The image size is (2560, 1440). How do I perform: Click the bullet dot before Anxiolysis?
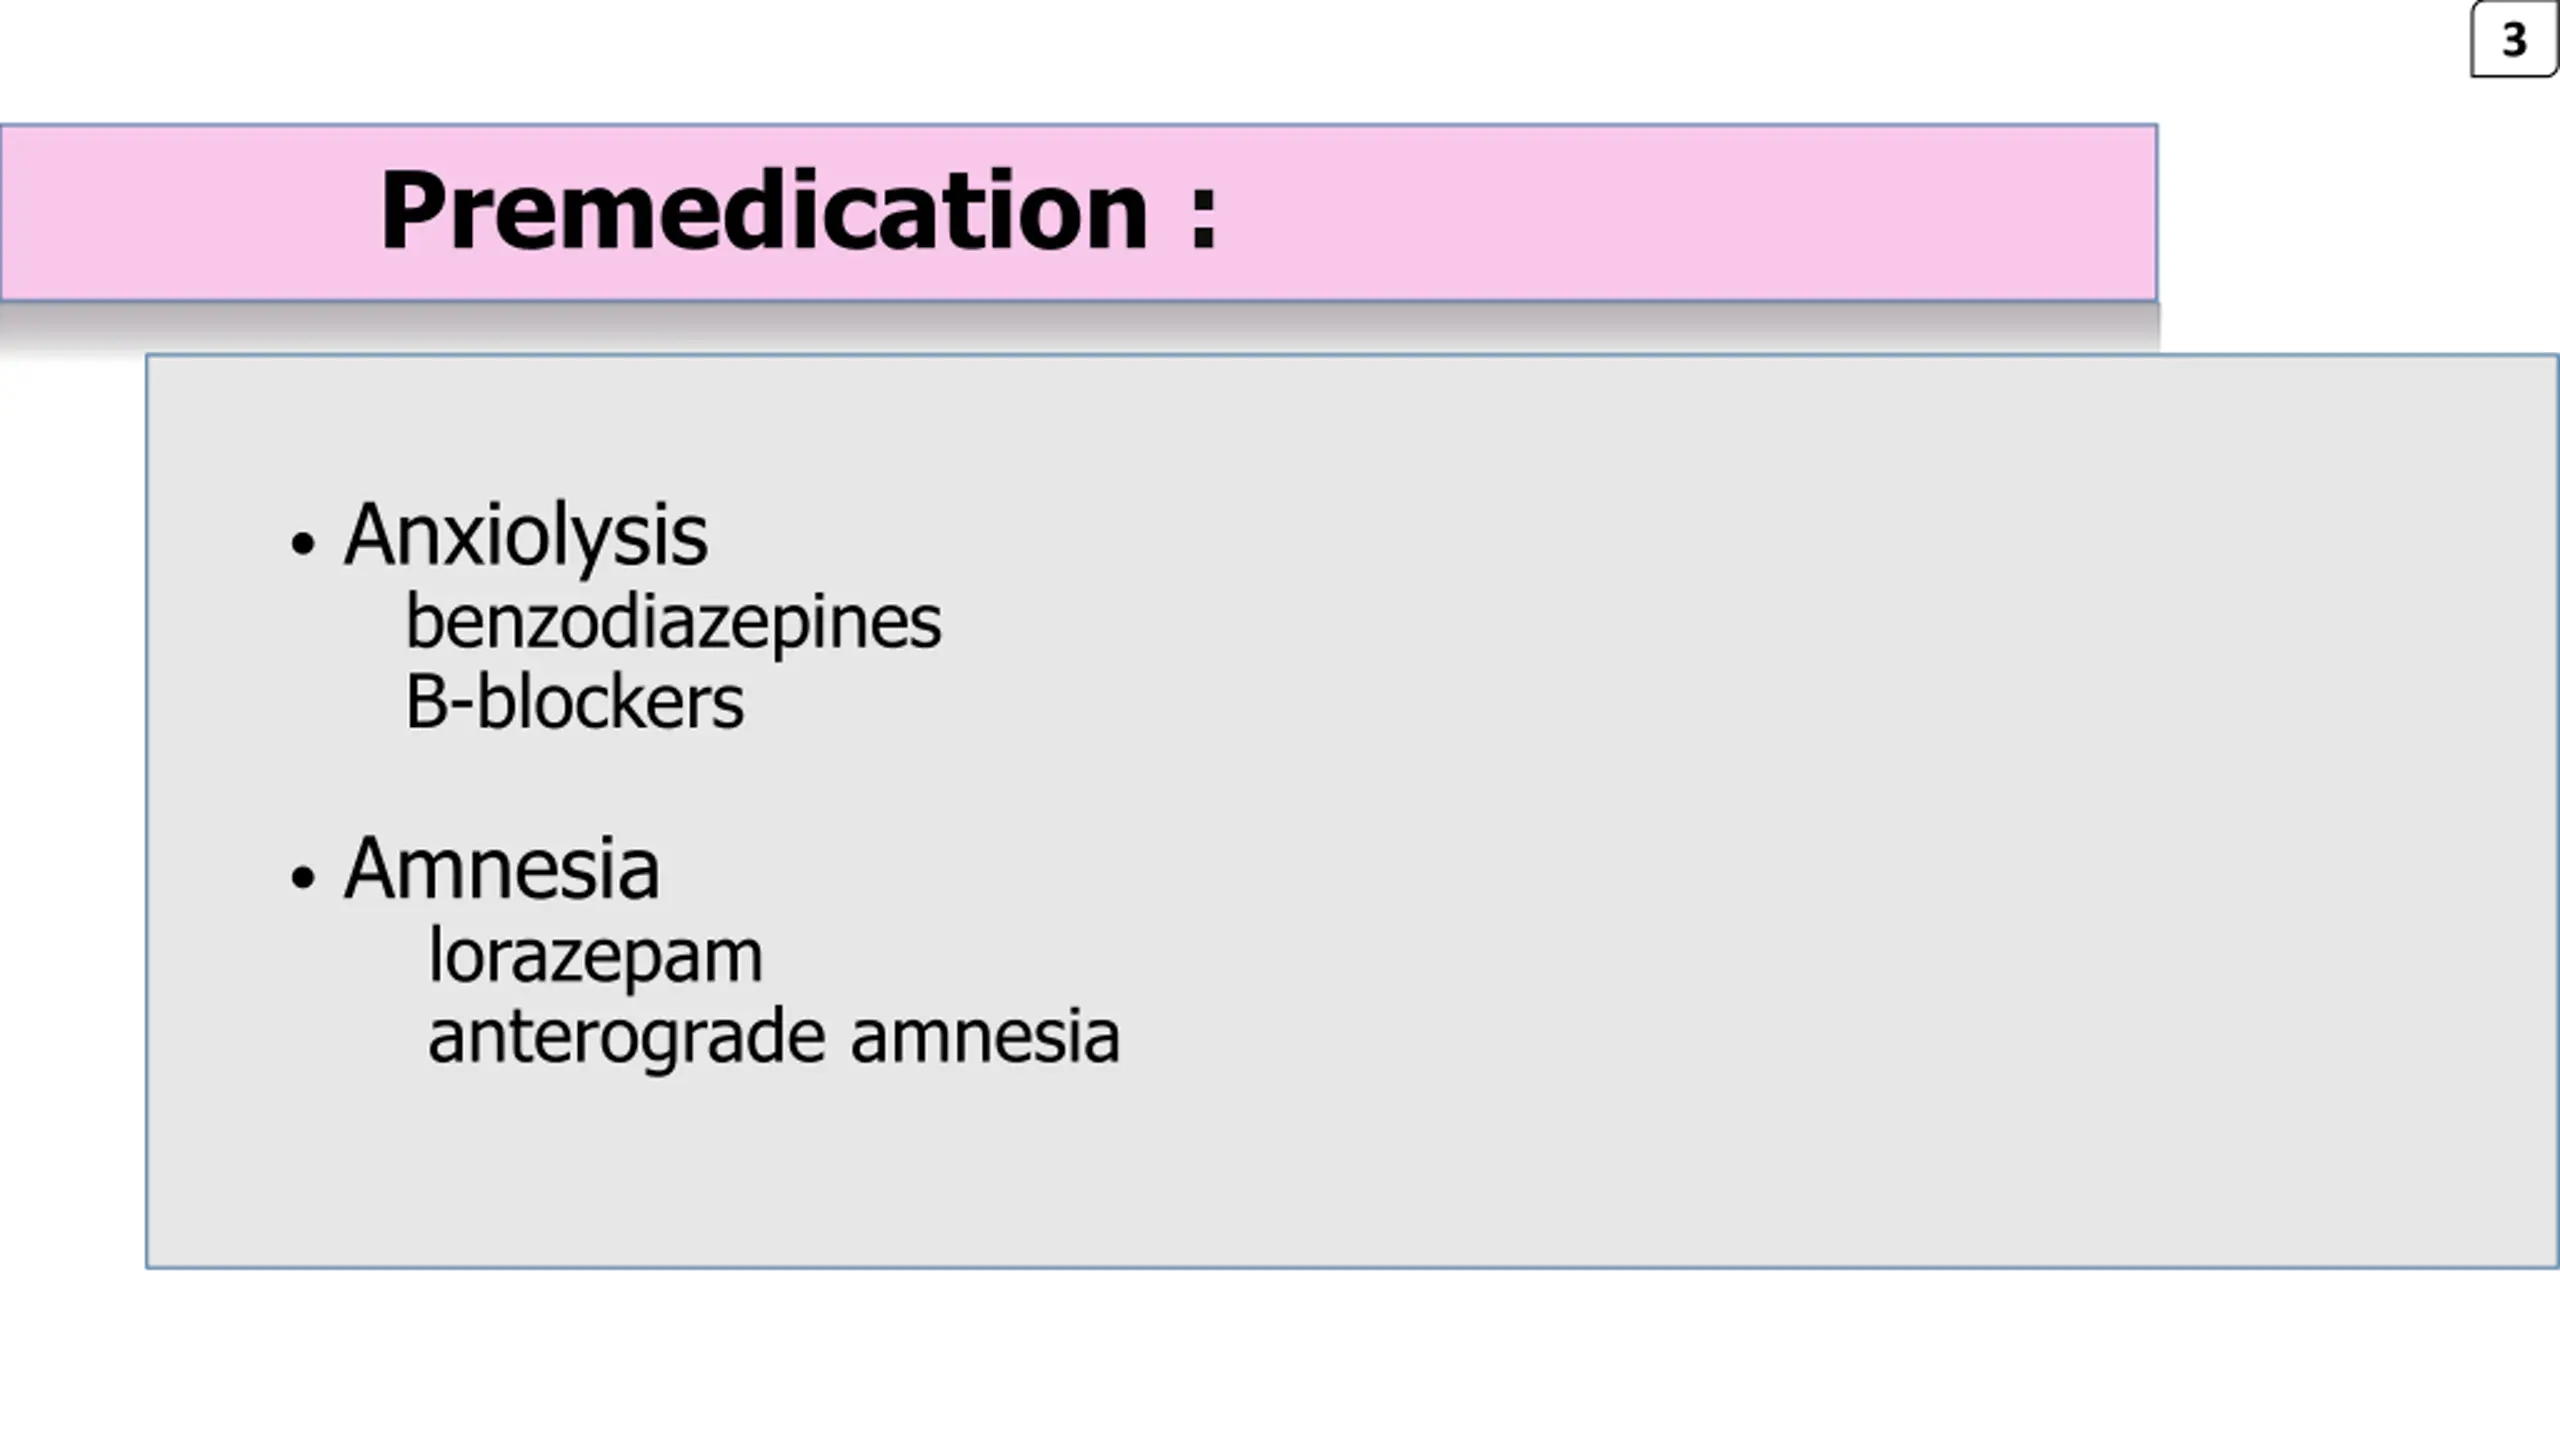coord(303,543)
